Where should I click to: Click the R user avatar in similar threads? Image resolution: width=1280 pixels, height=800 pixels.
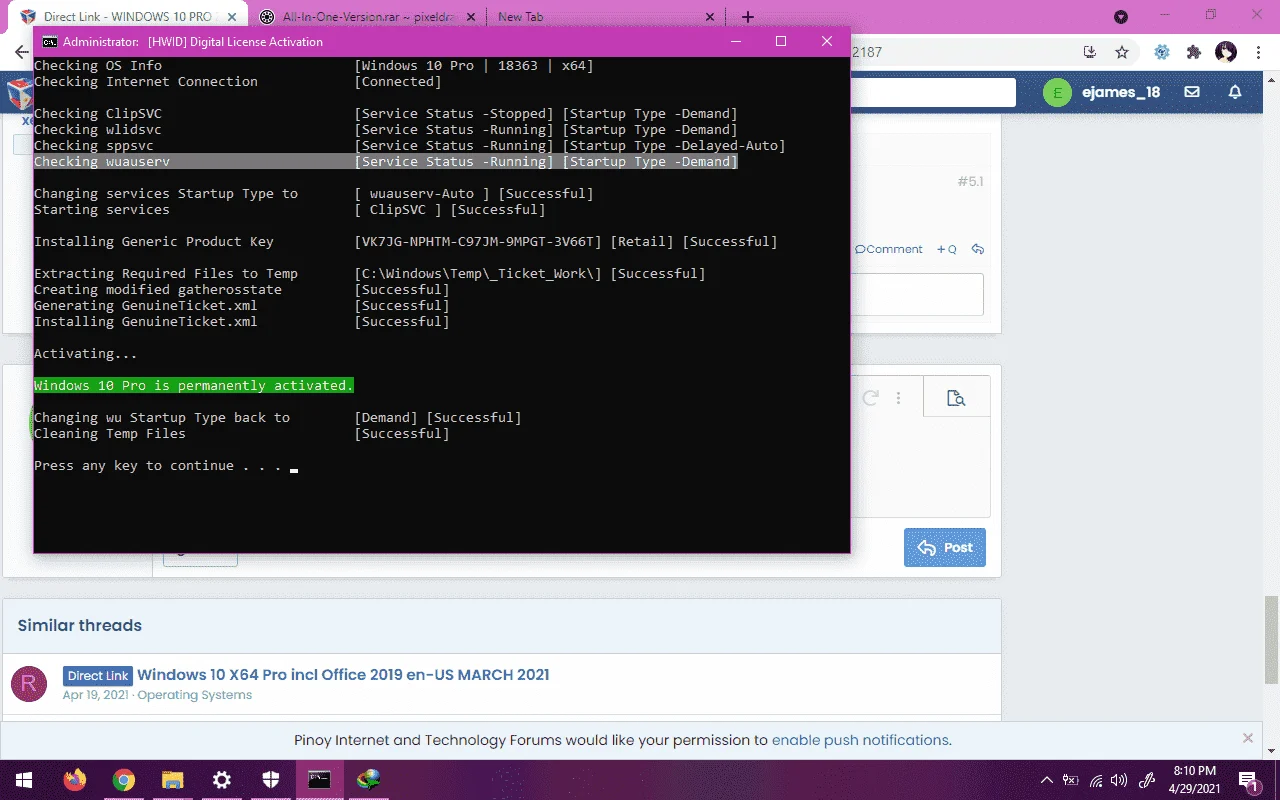(x=29, y=684)
